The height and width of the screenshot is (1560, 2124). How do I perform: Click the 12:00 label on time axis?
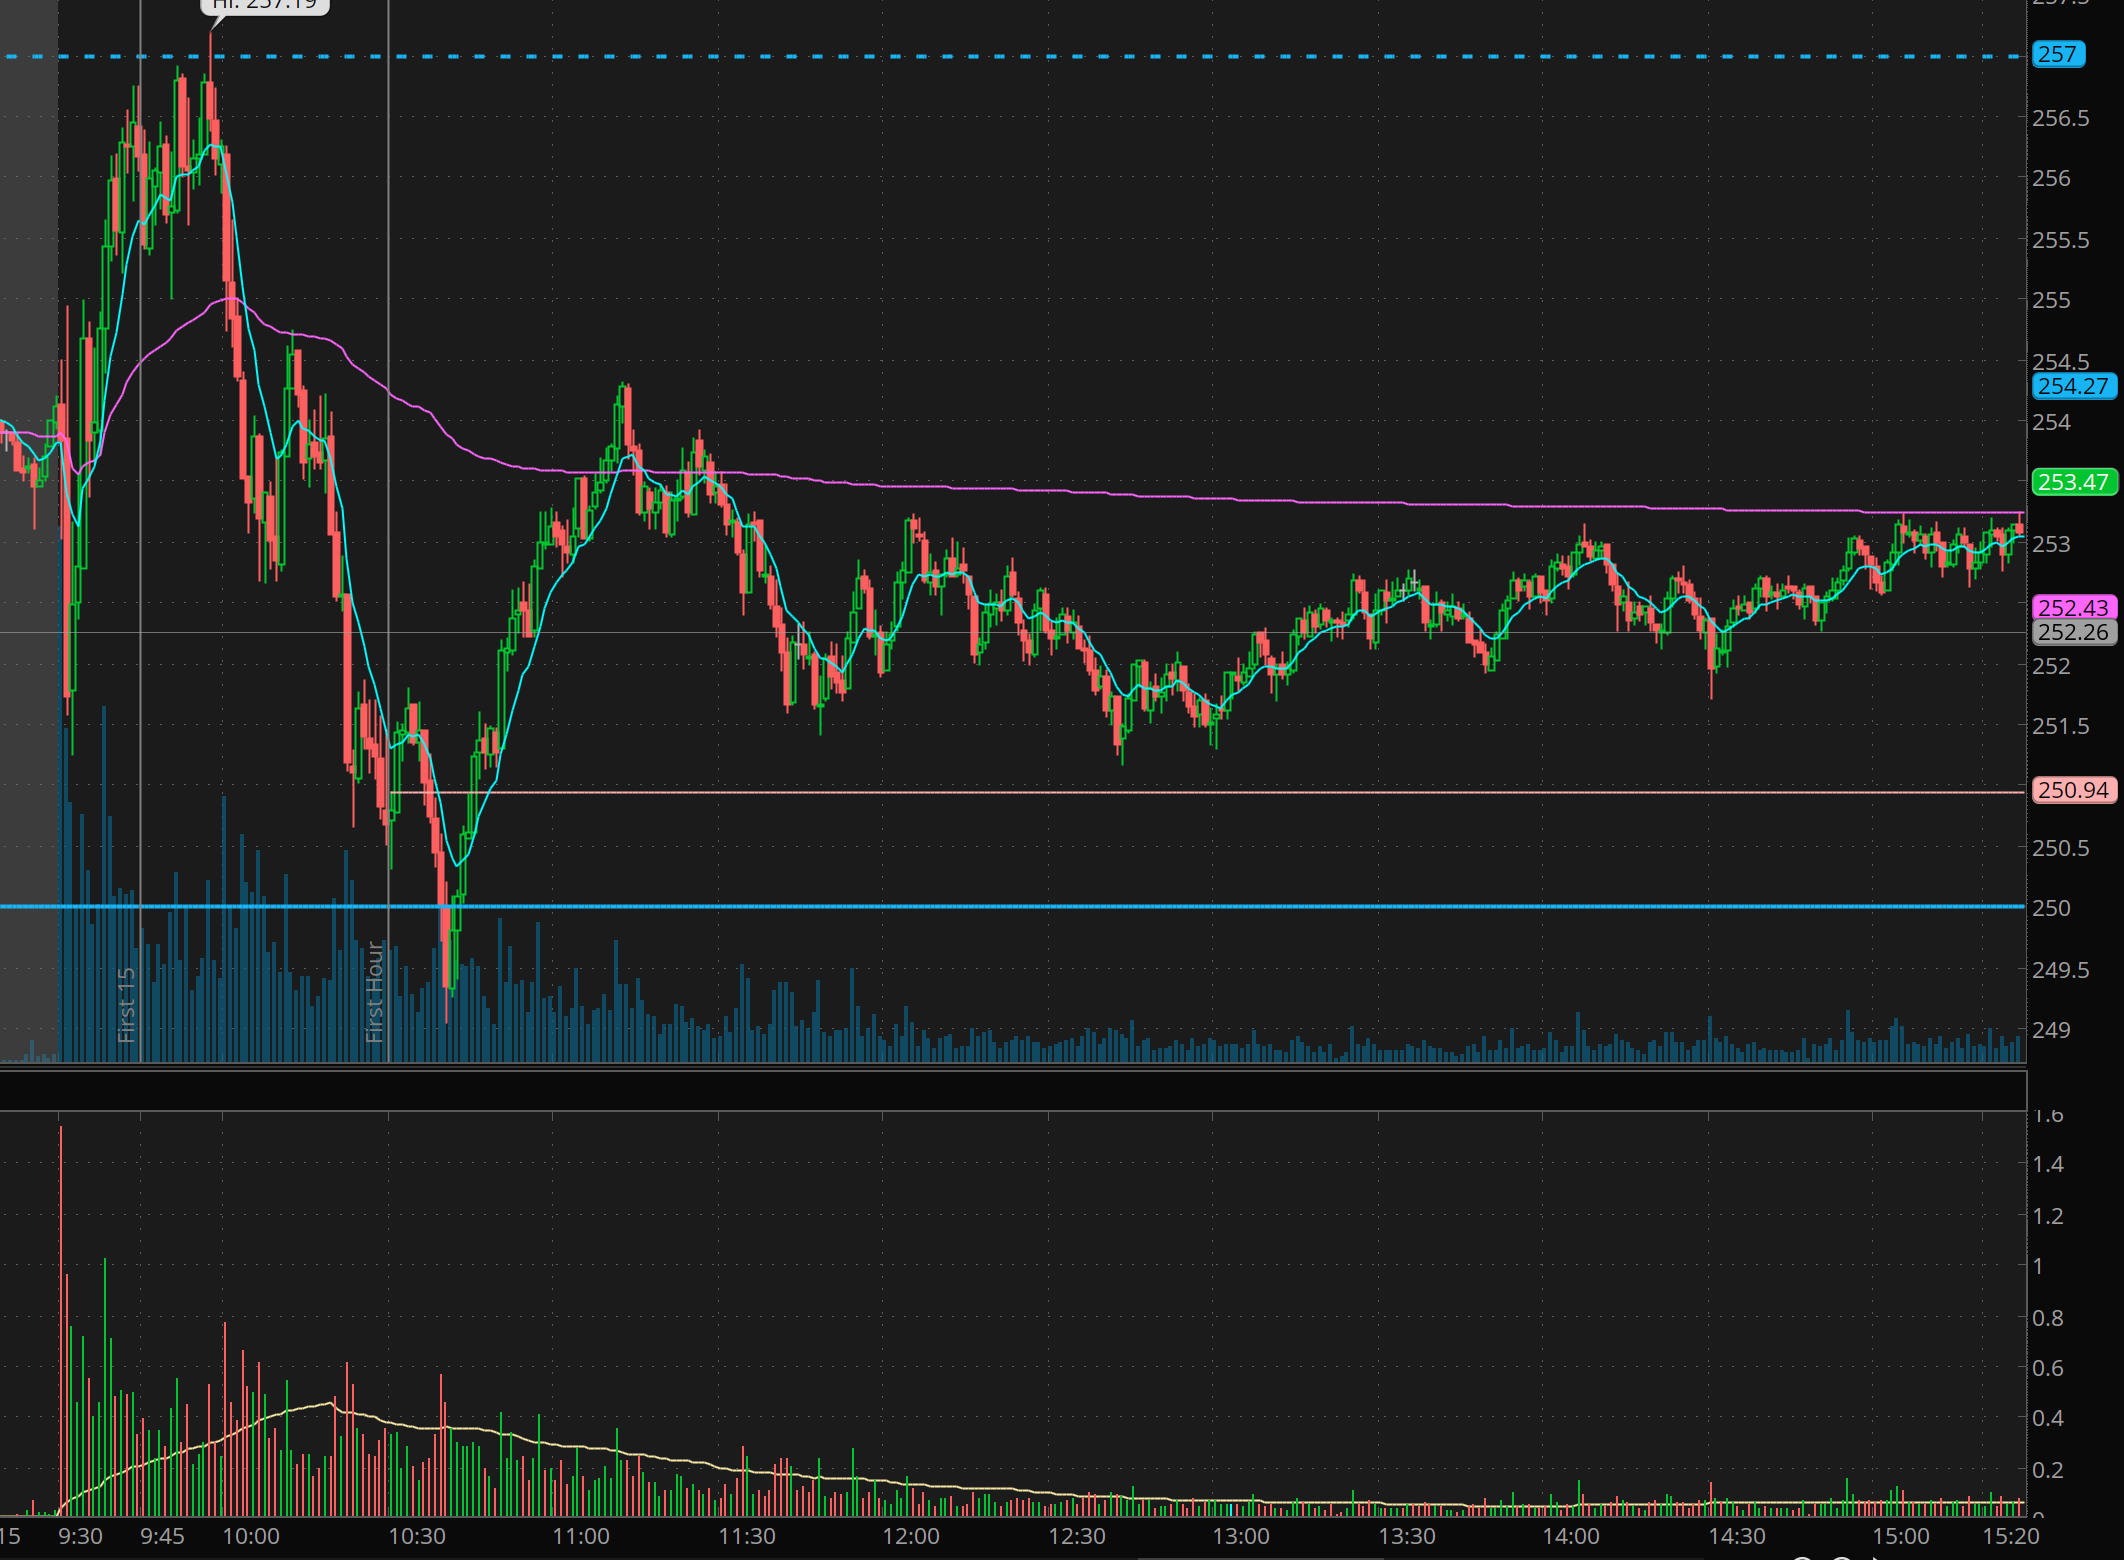[910, 1536]
